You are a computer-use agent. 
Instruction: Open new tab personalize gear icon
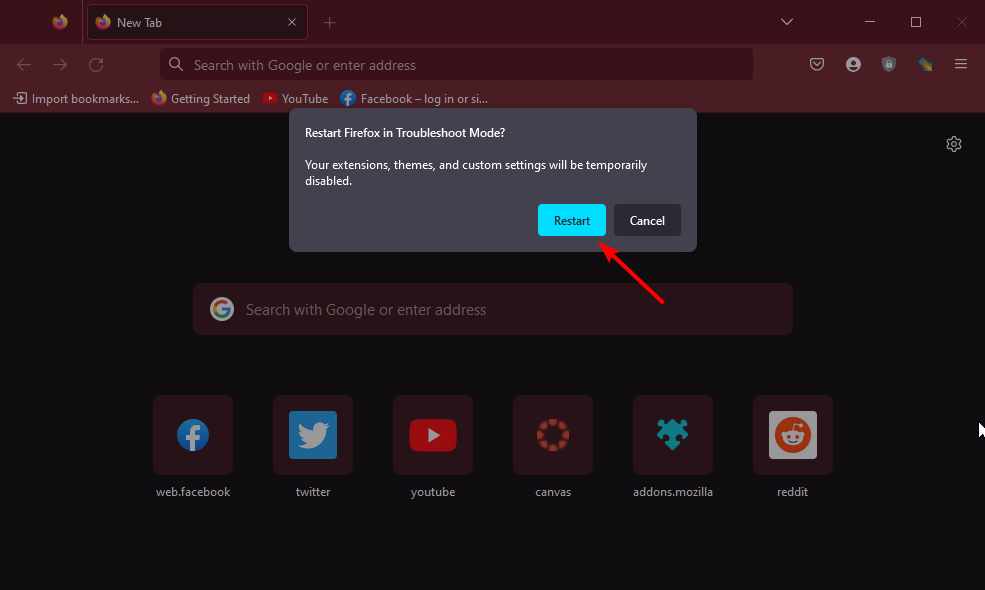954,144
